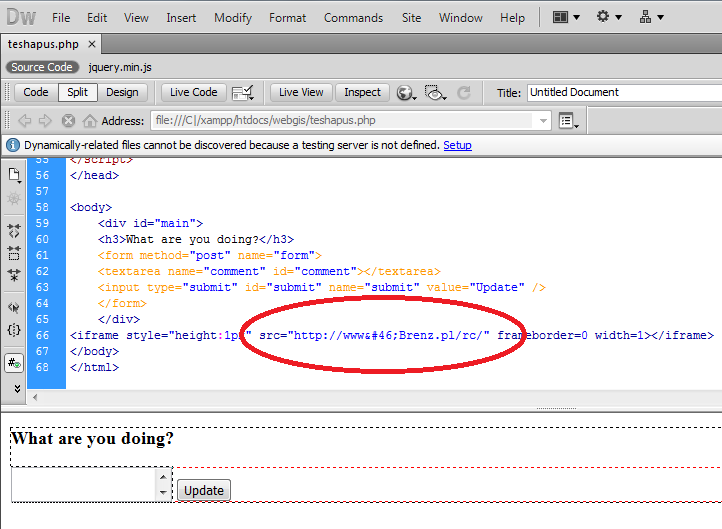Click the Setup testing server link
The width and height of the screenshot is (722, 529).
pyautogui.click(x=457, y=145)
